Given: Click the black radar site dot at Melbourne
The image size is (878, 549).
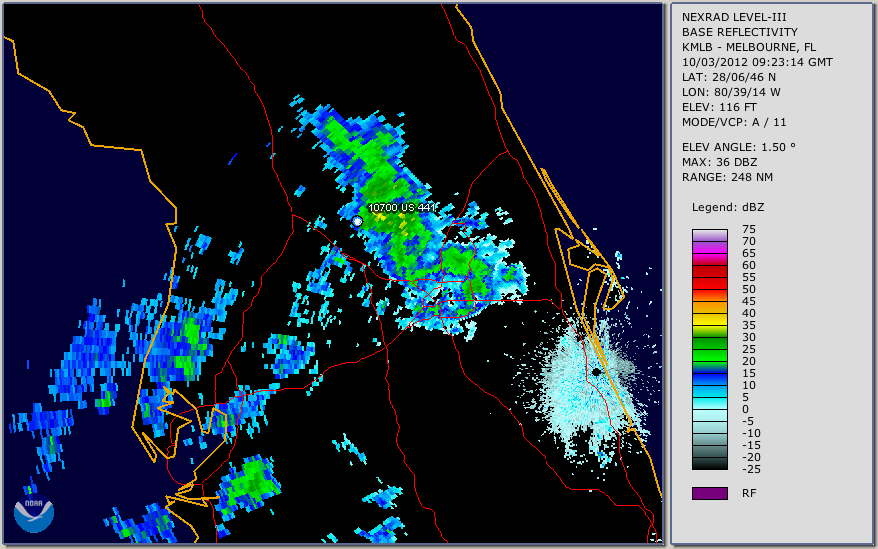Looking at the screenshot, I should pos(596,372).
